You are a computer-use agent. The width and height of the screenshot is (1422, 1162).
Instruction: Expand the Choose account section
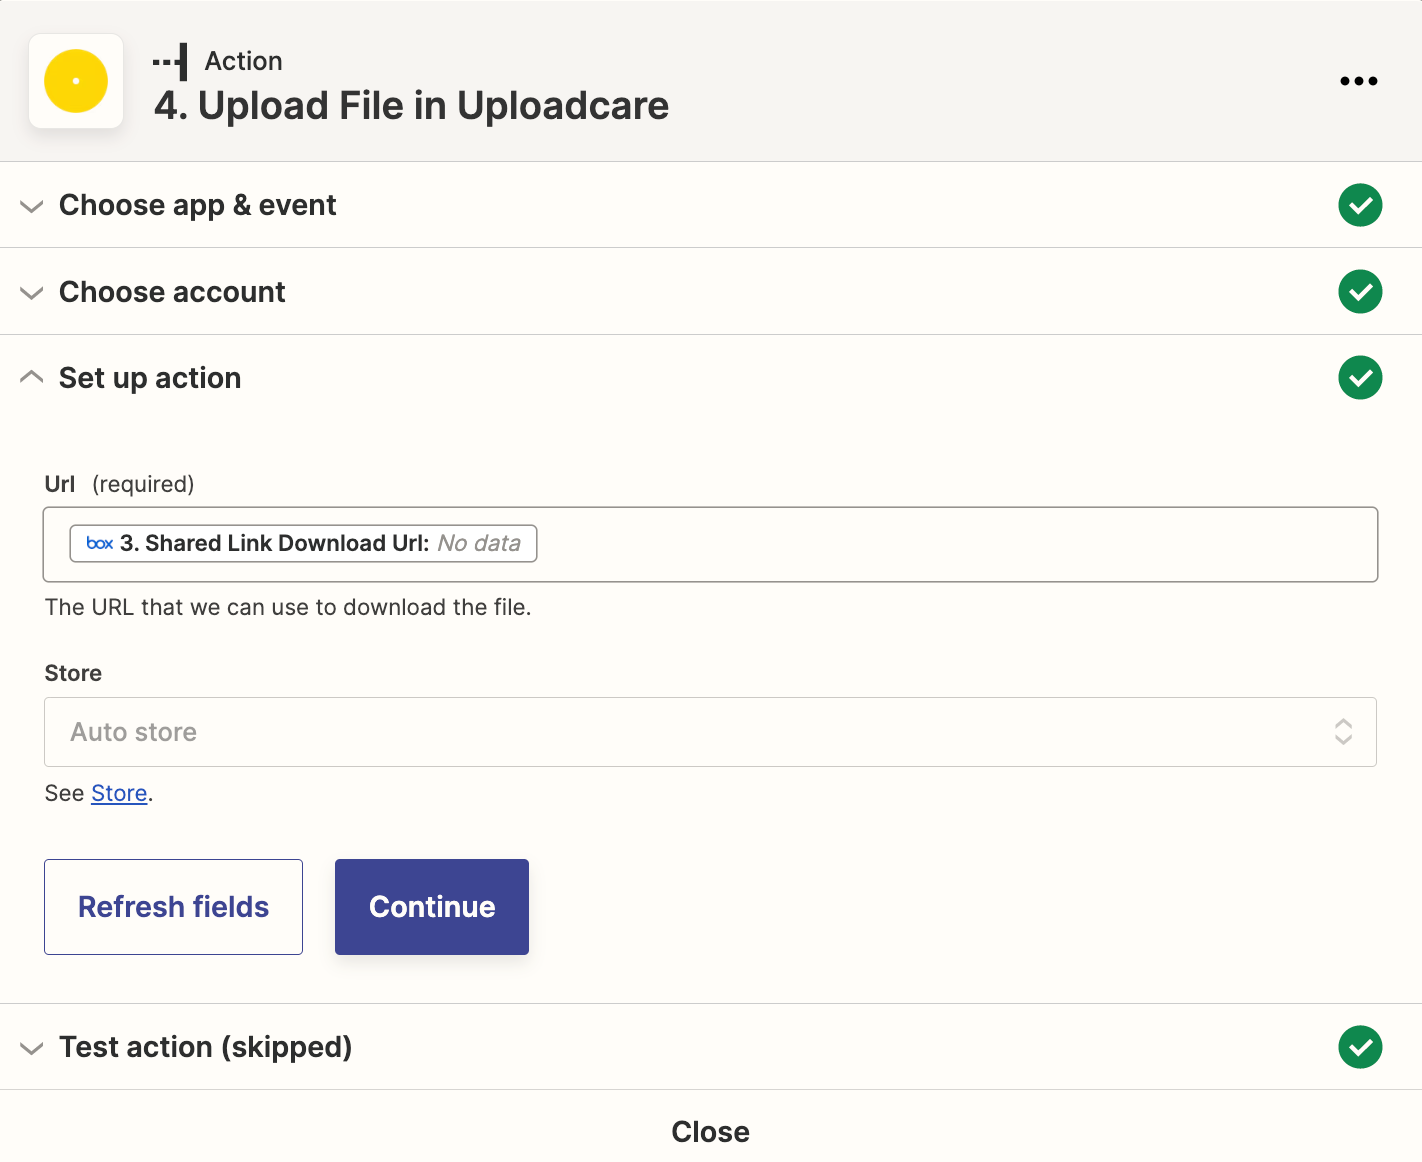(x=32, y=293)
